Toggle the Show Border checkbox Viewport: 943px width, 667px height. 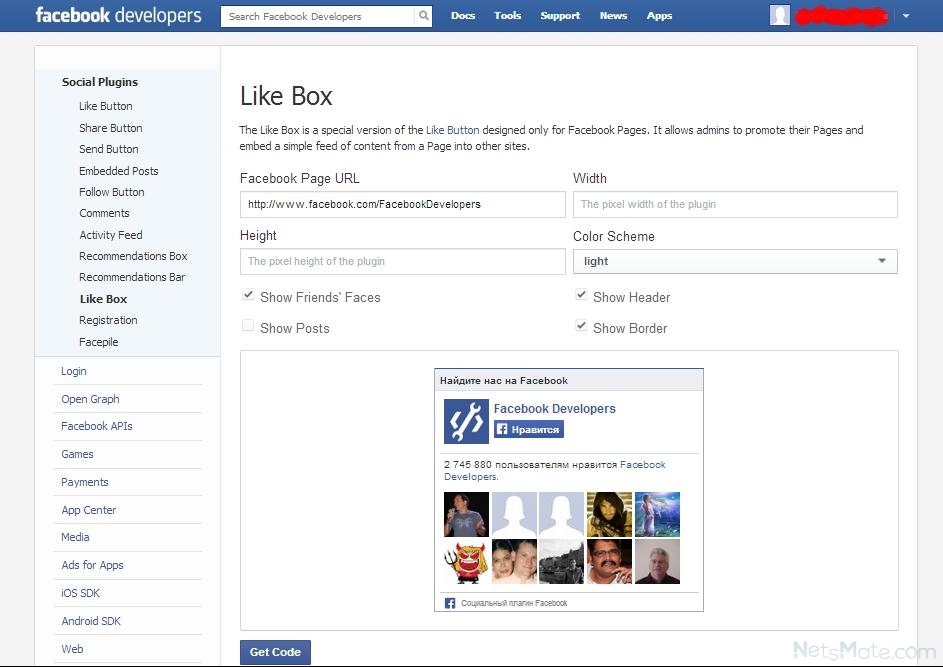pyautogui.click(x=581, y=325)
